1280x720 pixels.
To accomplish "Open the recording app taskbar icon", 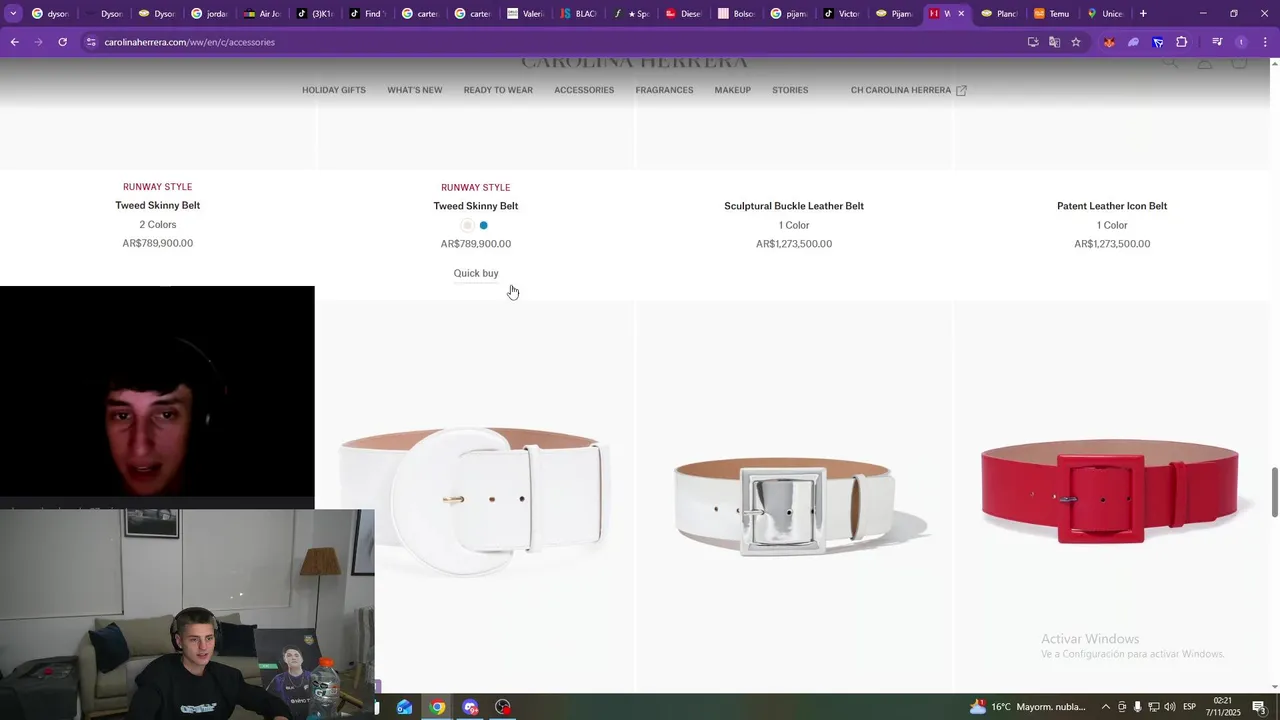I will 503,707.
